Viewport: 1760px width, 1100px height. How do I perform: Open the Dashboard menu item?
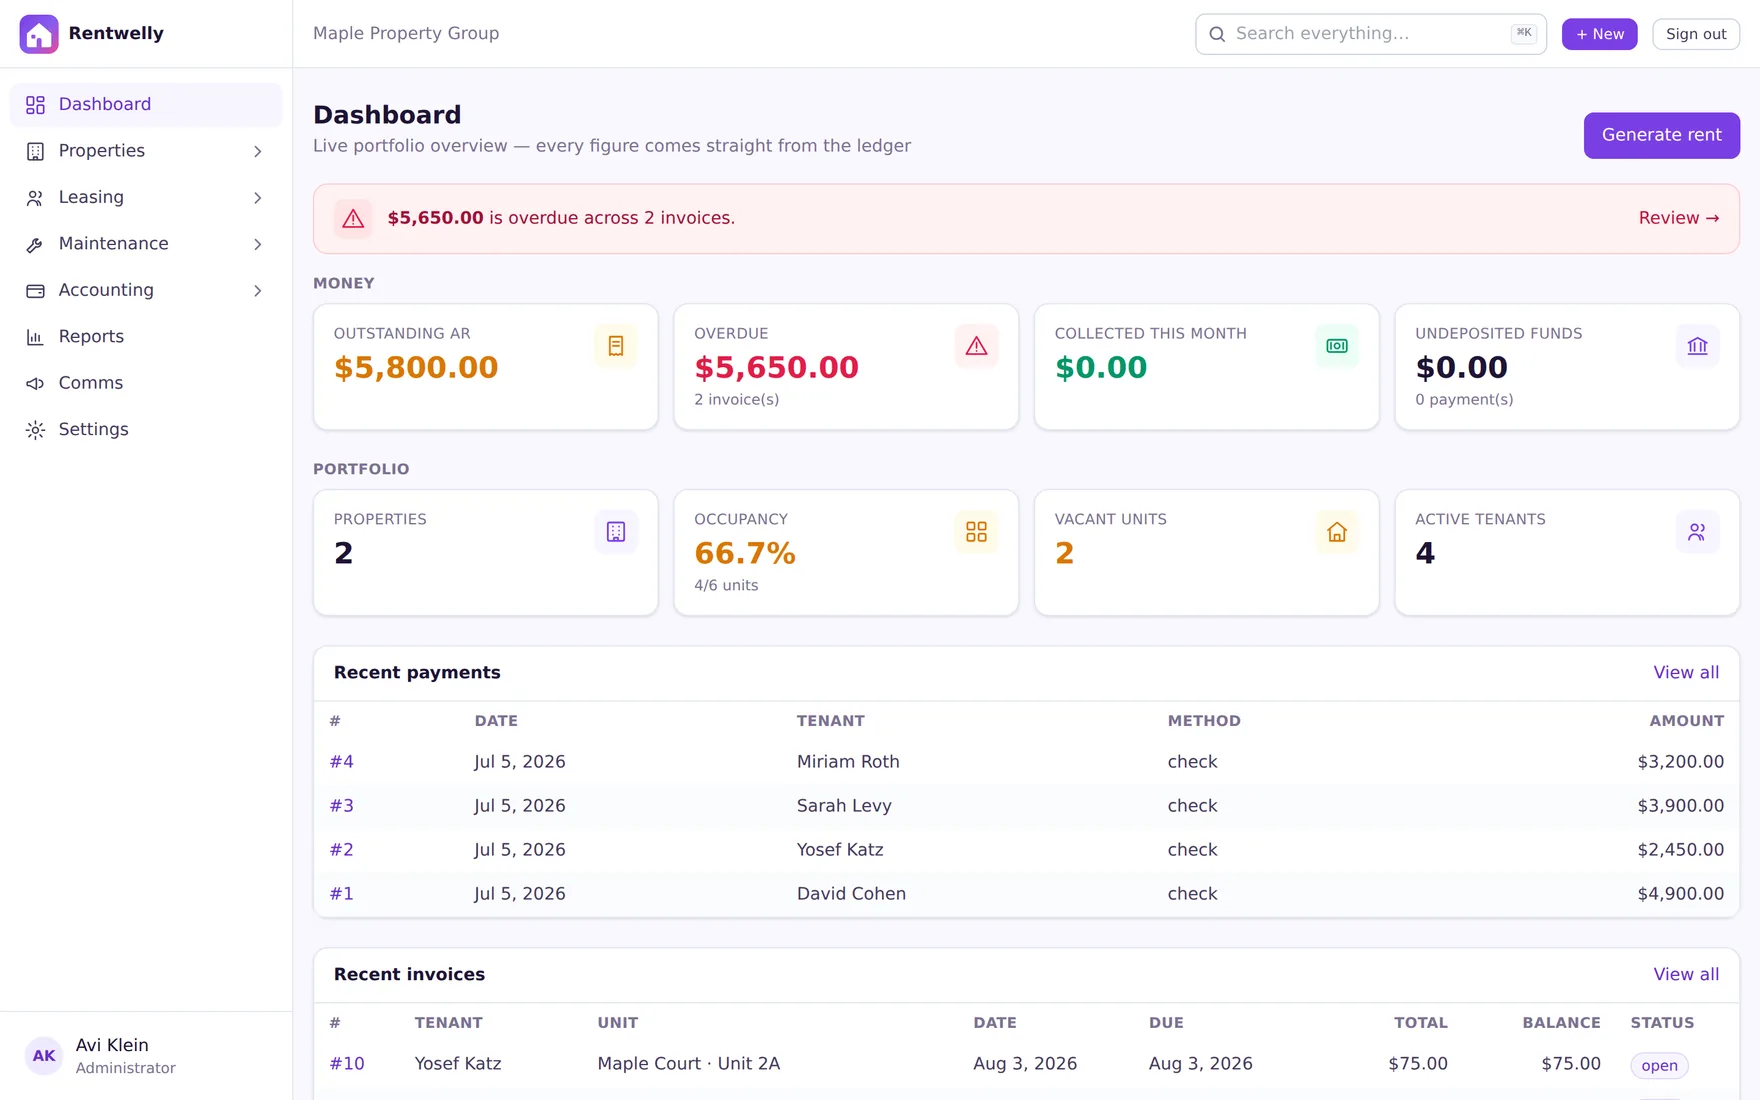click(x=146, y=105)
